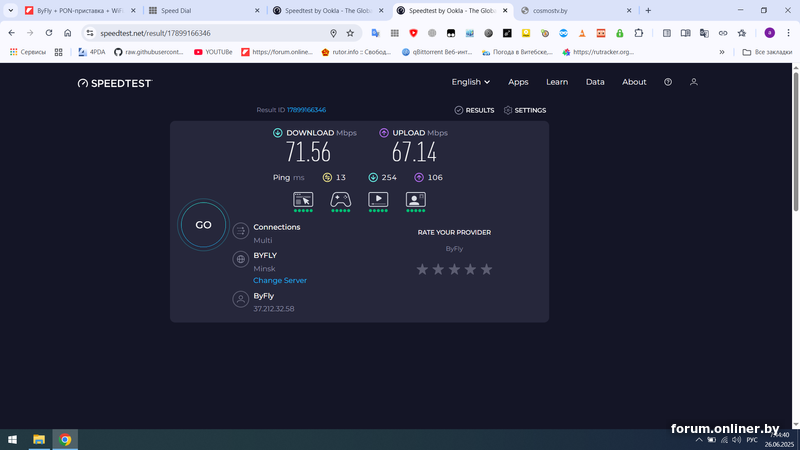Open the All Bookmarks folder
The height and width of the screenshot is (450, 800).
click(767, 51)
